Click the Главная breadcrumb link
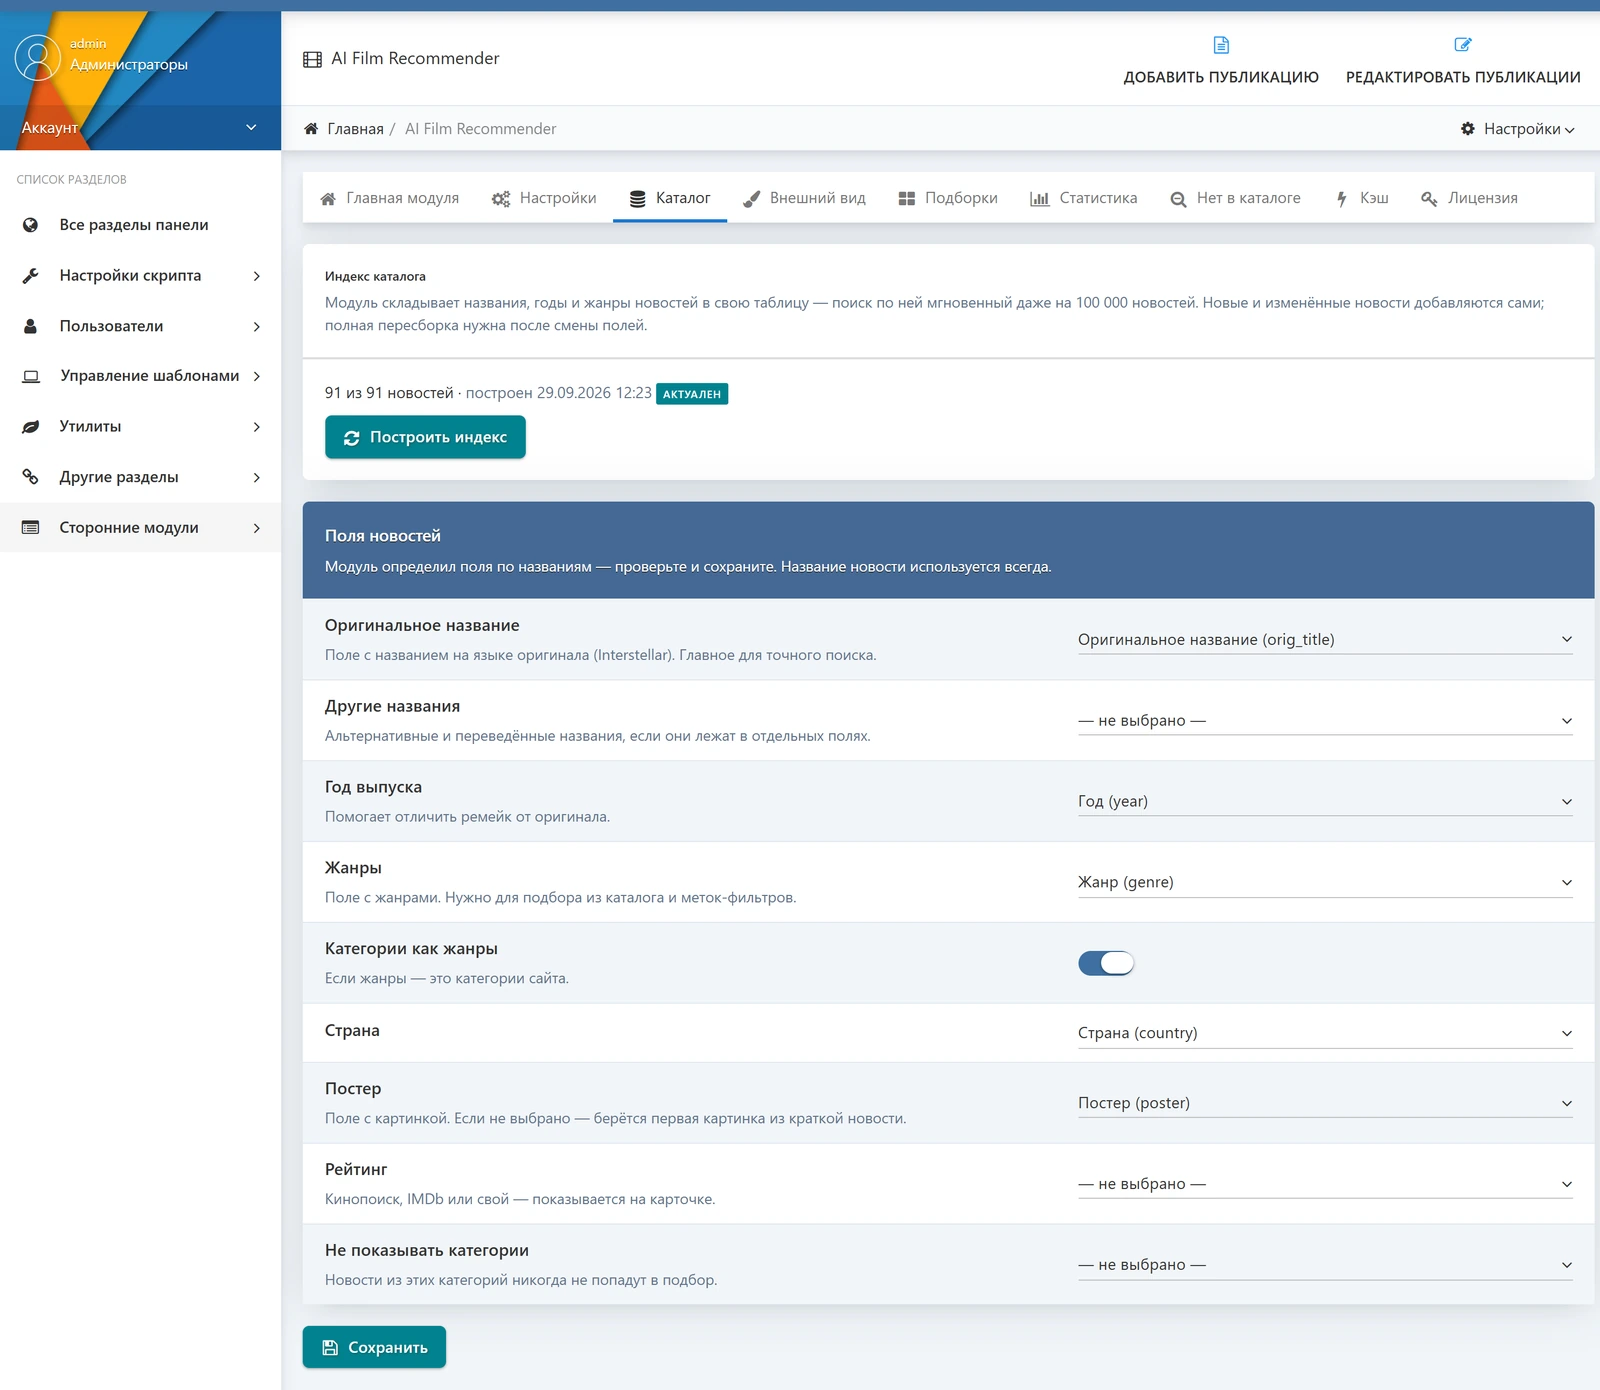The width and height of the screenshot is (1600, 1390). [x=355, y=129]
